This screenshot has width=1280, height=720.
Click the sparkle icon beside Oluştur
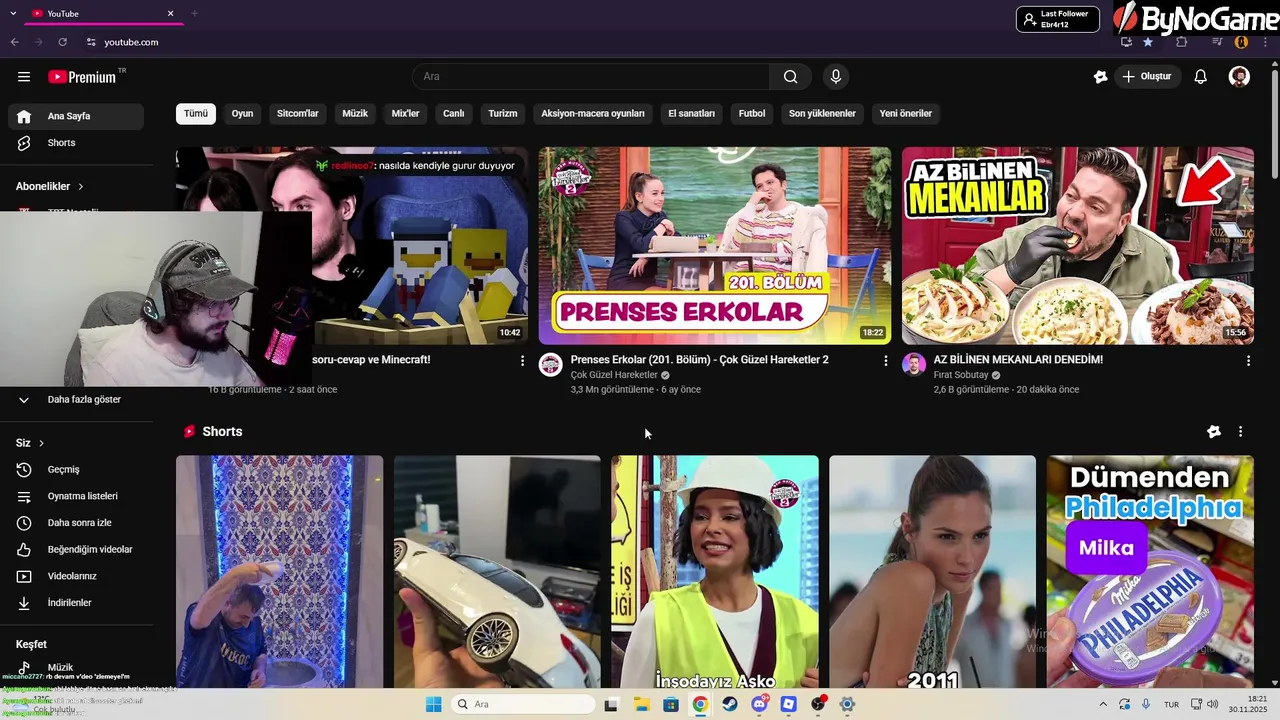1101,77
